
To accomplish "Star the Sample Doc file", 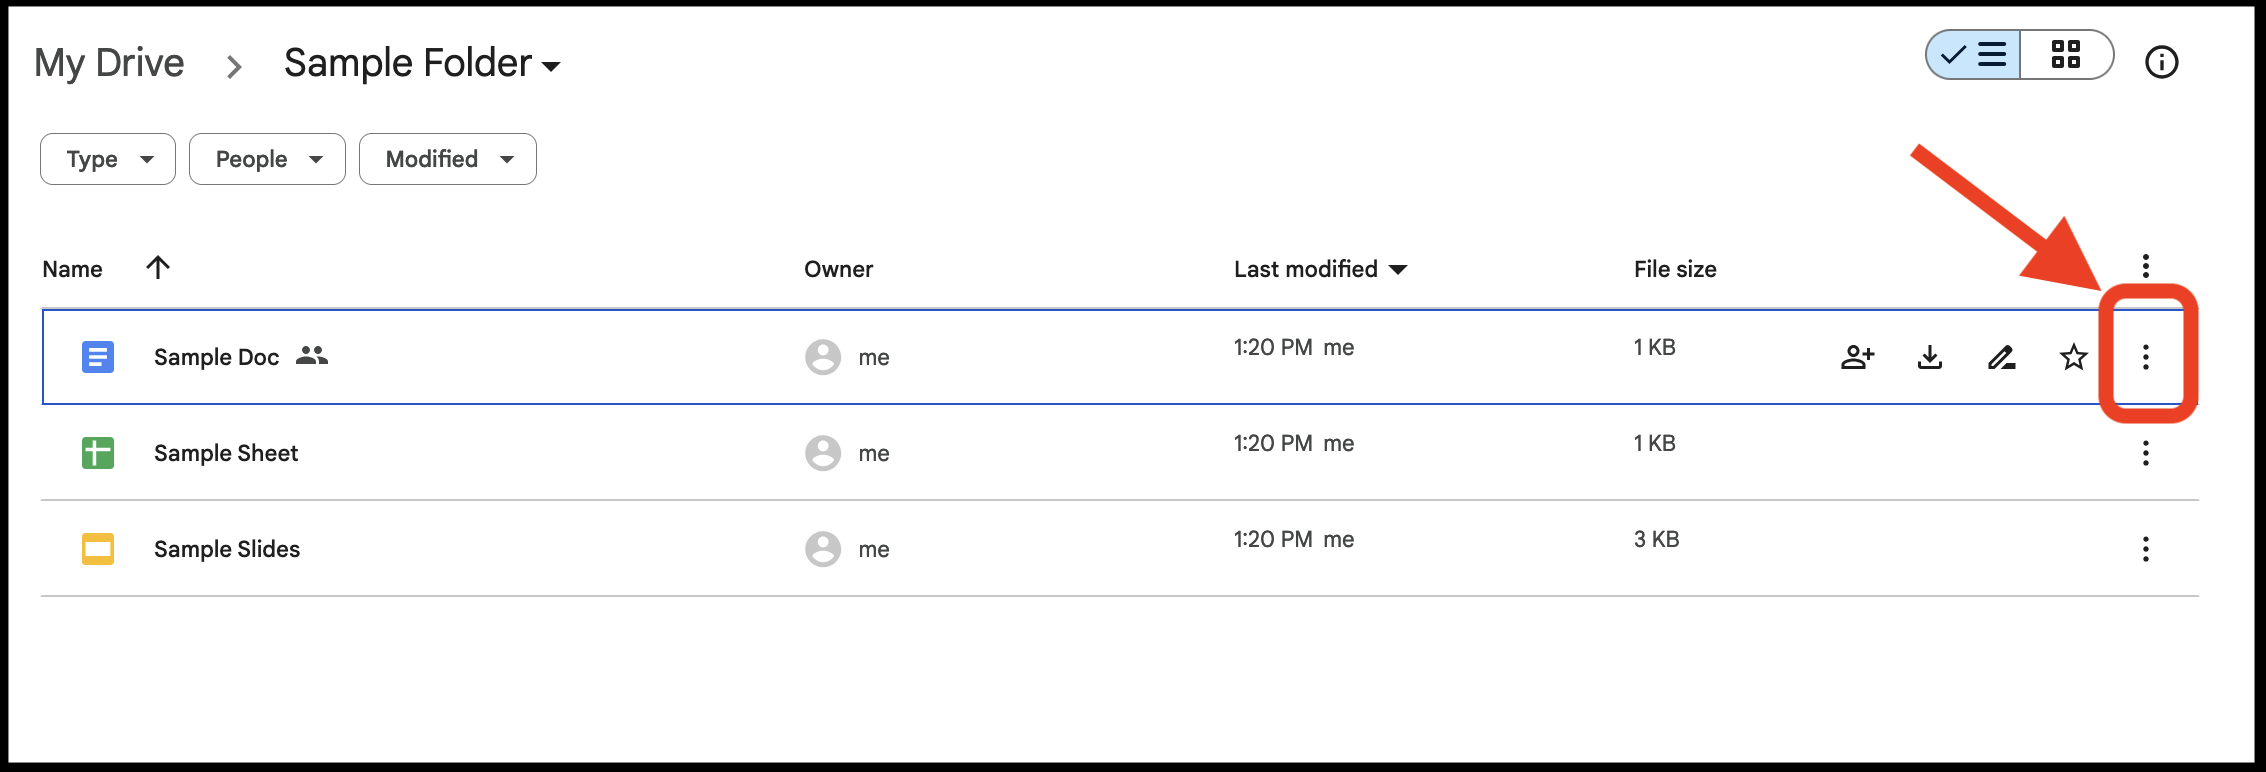I will tap(2073, 357).
